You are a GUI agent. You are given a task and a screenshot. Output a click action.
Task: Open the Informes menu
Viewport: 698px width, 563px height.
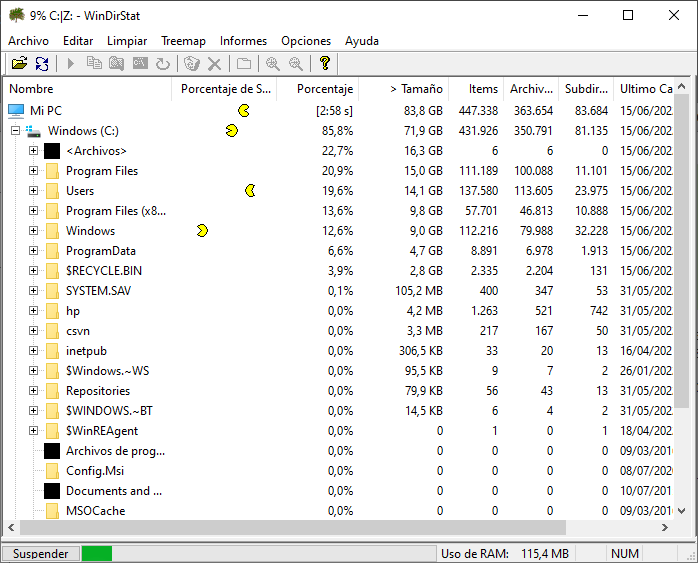243,41
